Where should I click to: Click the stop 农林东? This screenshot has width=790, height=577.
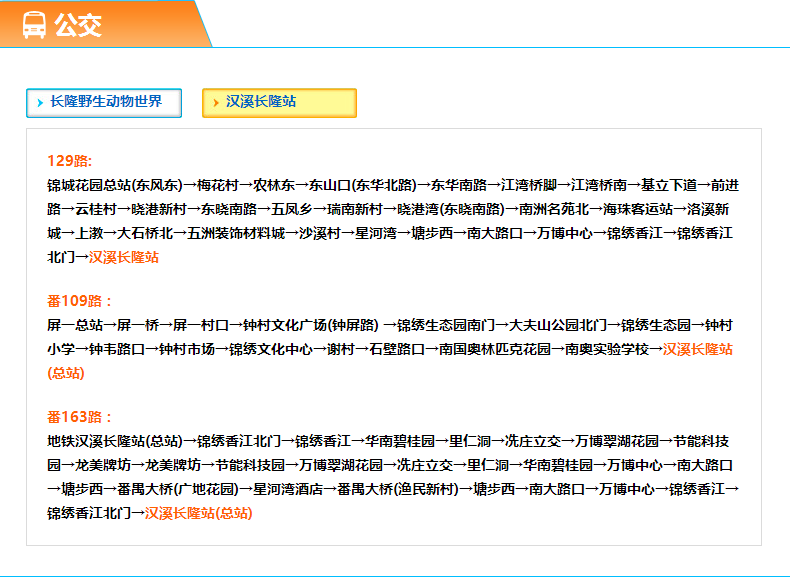coord(274,185)
